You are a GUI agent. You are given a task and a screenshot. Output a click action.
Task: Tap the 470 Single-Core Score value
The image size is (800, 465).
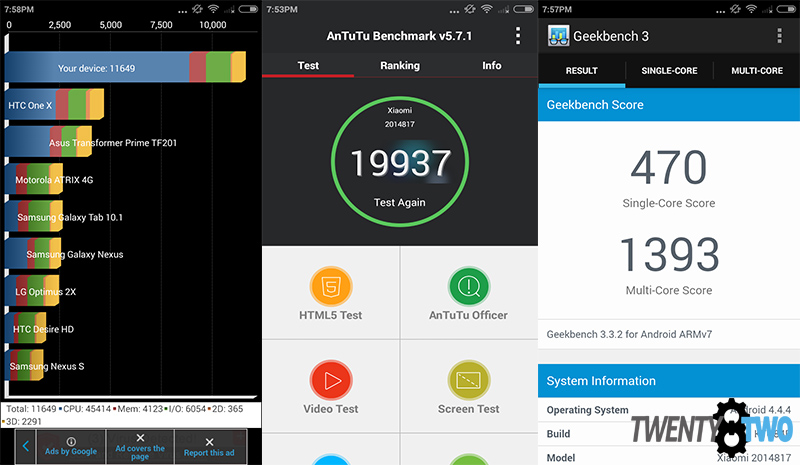click(669, 167)
